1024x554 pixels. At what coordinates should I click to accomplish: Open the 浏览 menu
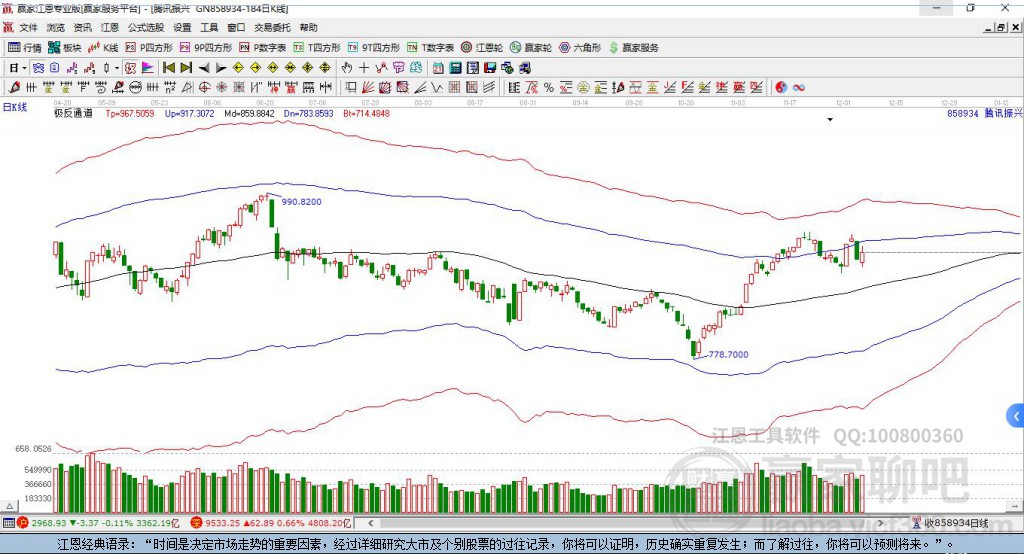point(56,27)
